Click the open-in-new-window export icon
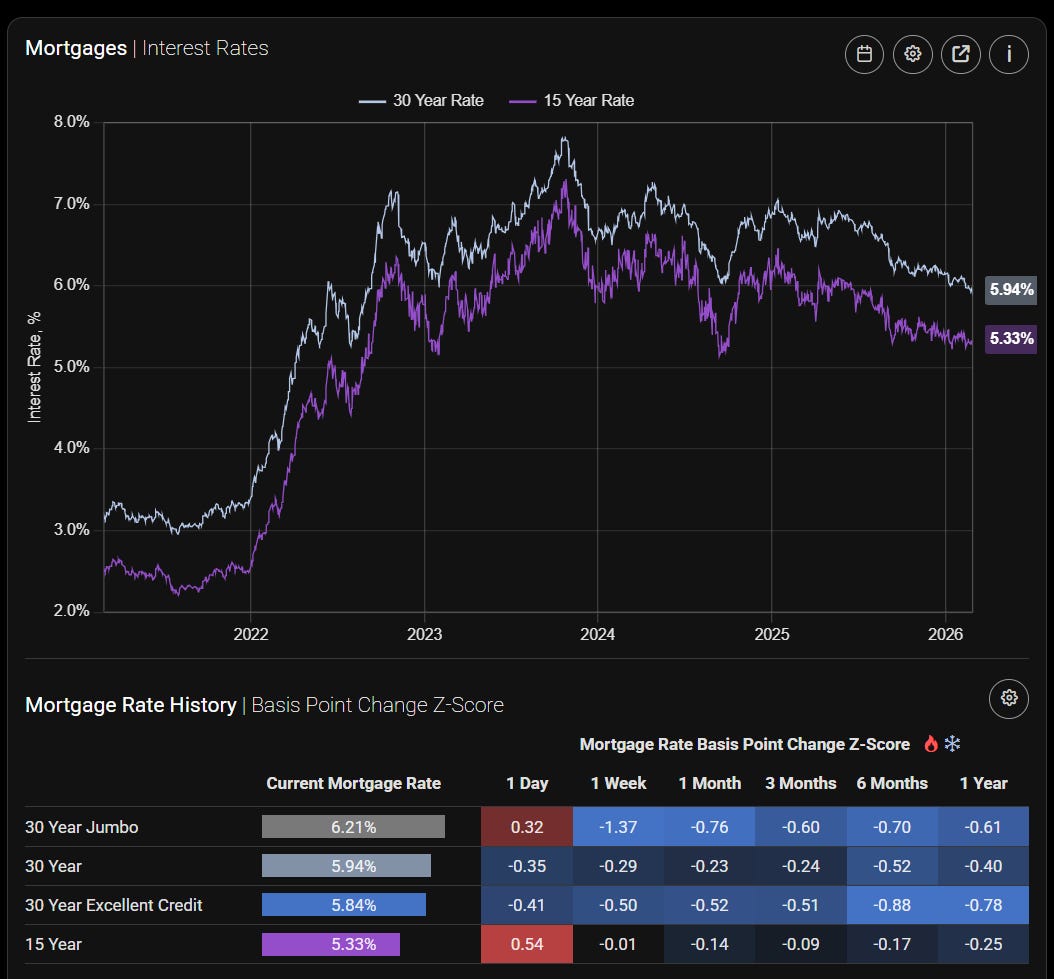The width and height of the screenshot is (1054, 979). (961, 54)
